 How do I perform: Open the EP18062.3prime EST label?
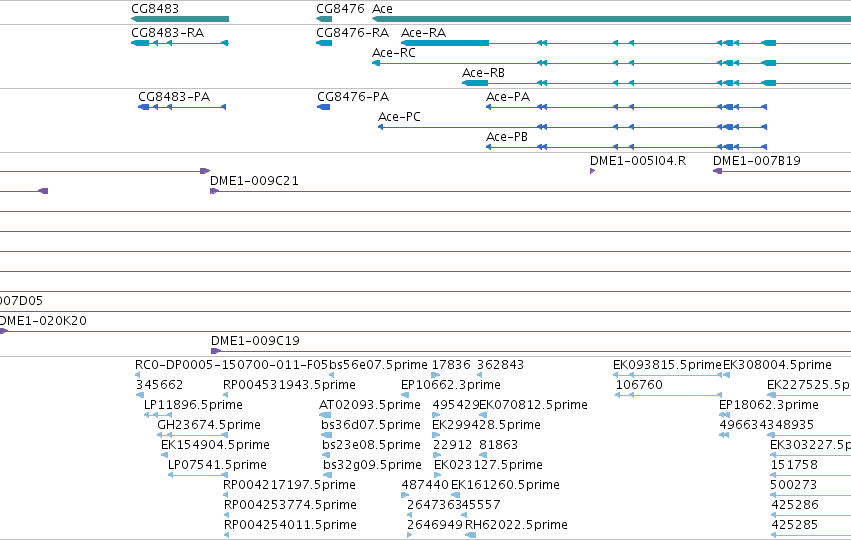pos(769,405)
